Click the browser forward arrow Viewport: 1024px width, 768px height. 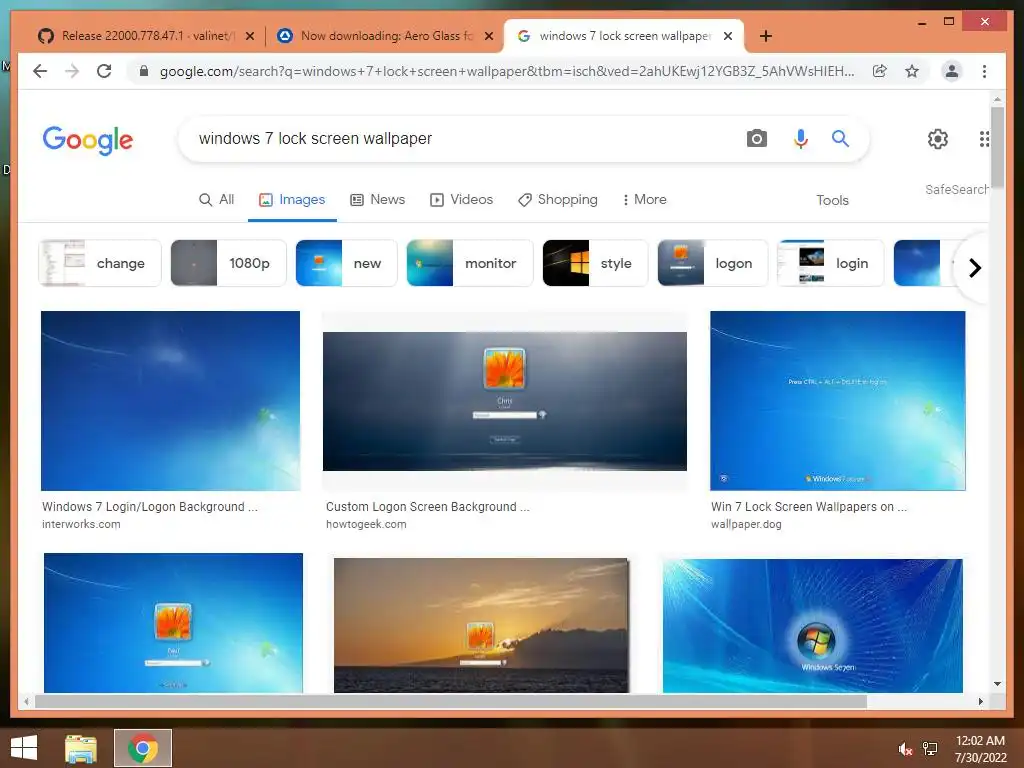pyautogui.click(x=72, y=71)
